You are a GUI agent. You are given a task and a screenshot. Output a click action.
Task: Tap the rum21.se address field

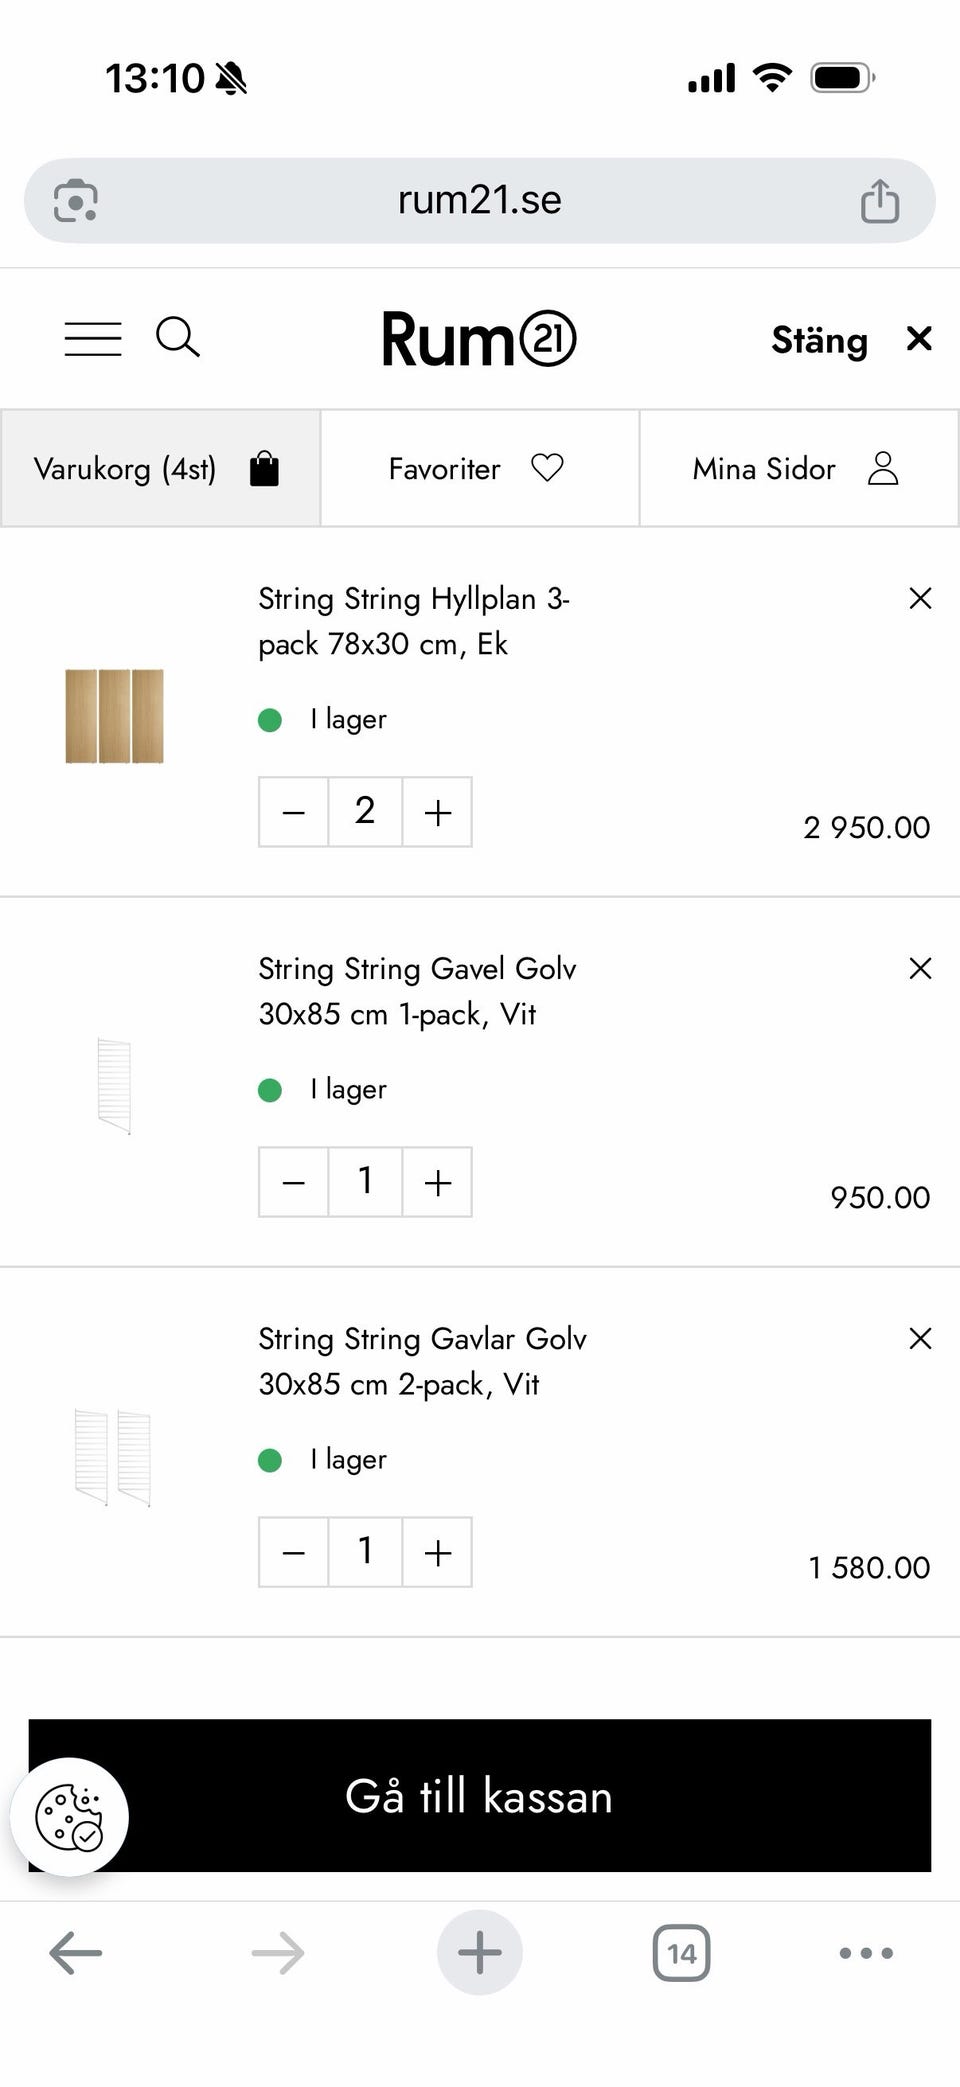pos(479,201)
